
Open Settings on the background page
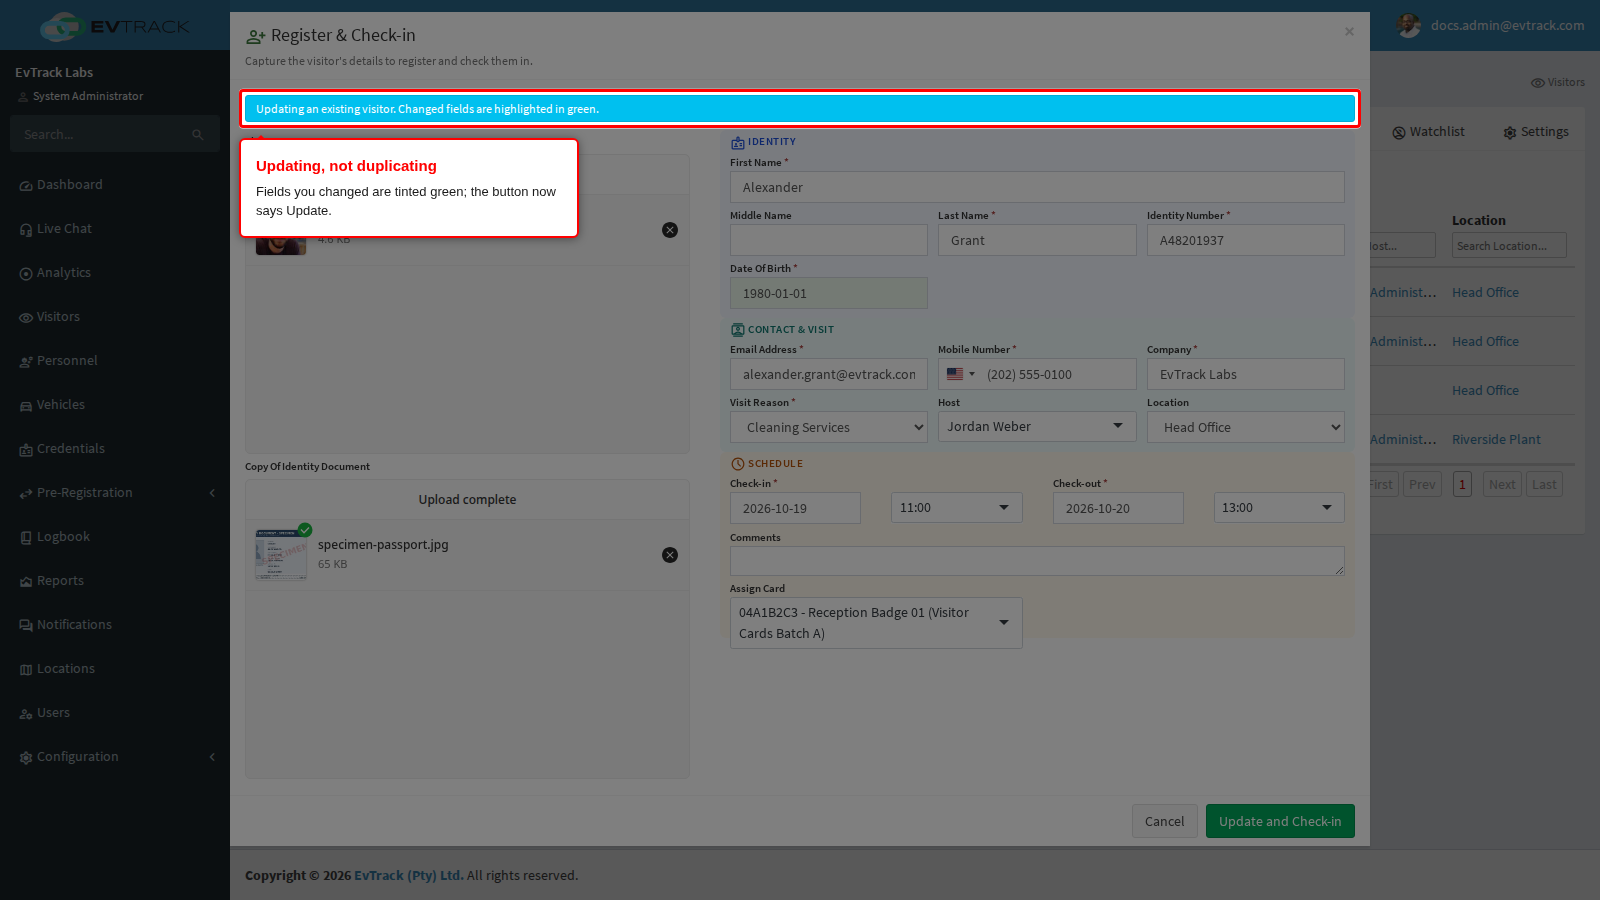click(1536, 132)
